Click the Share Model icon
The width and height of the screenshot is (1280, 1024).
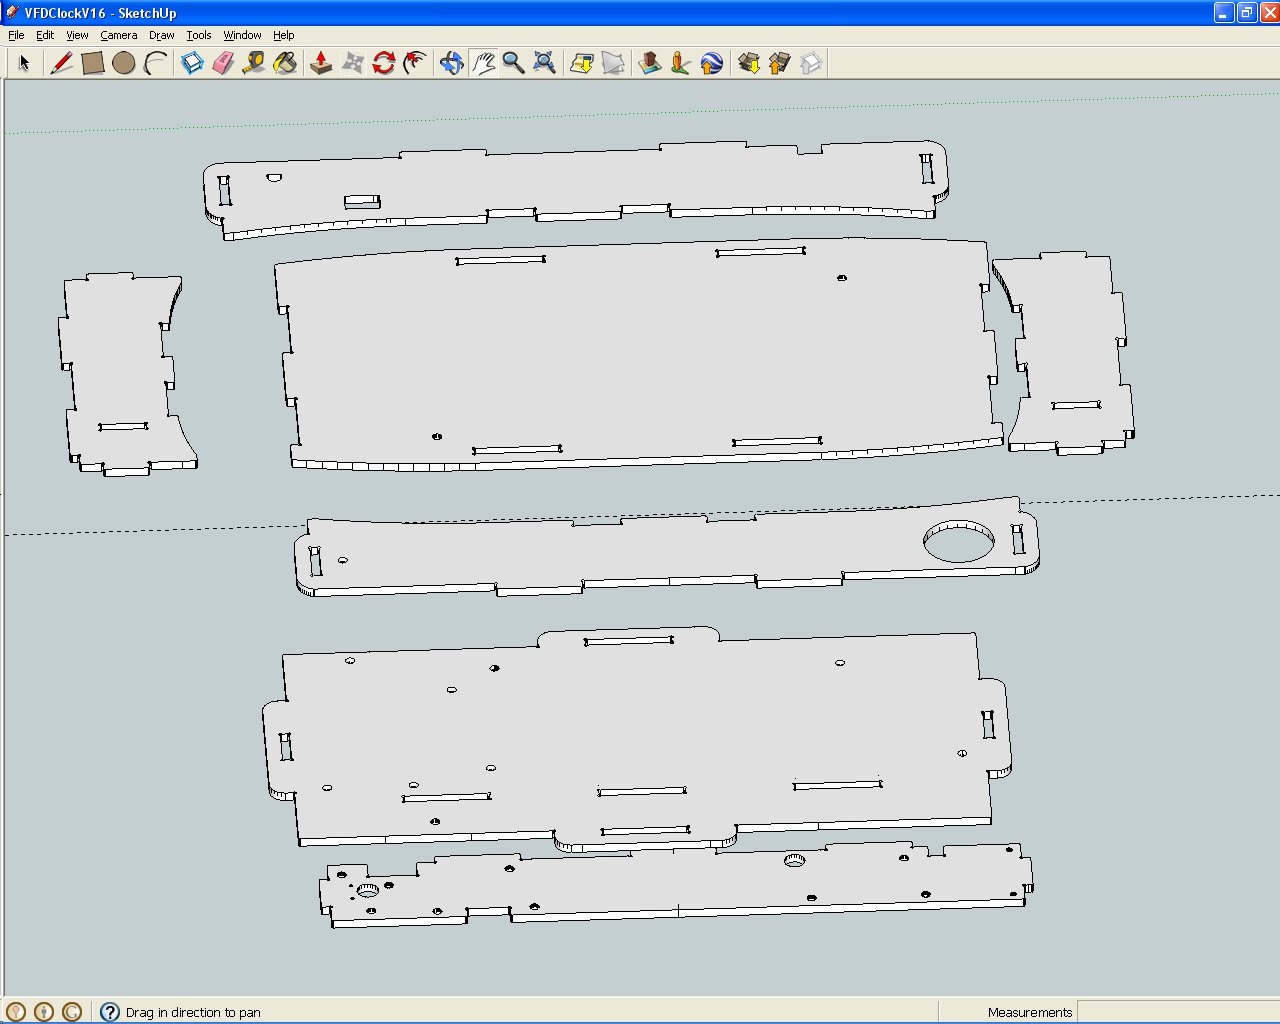(780, 63)
